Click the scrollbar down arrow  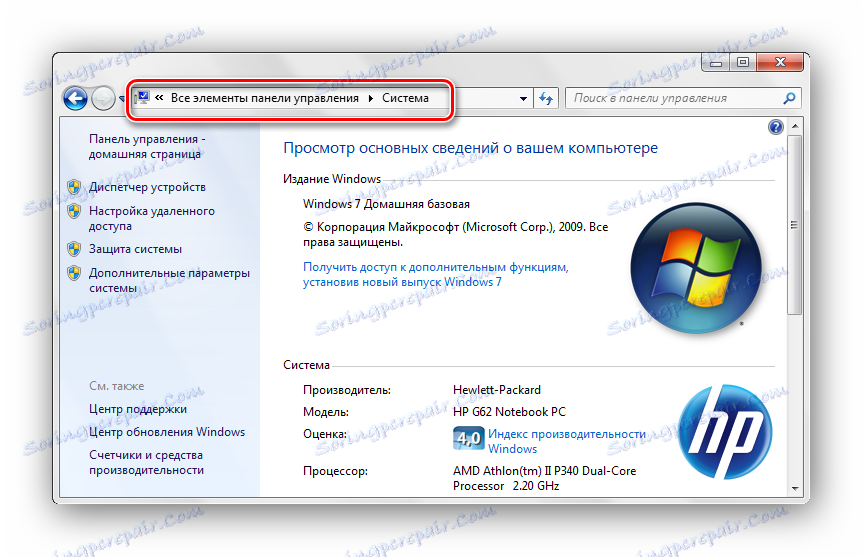point(795,488)
